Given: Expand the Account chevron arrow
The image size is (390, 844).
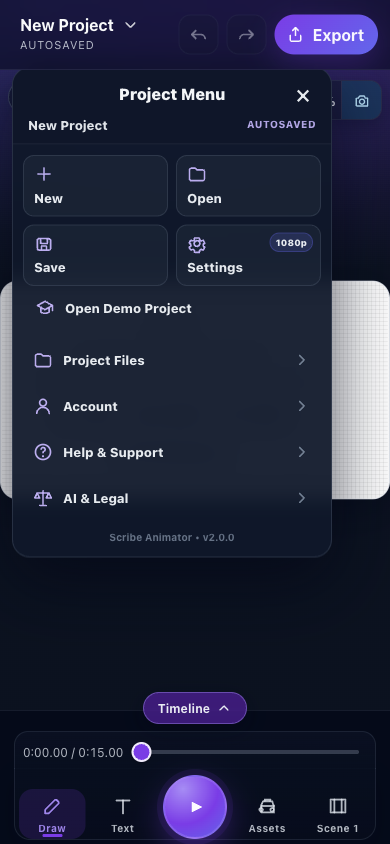Looking at the screenshot, I should tap(302, 406).
